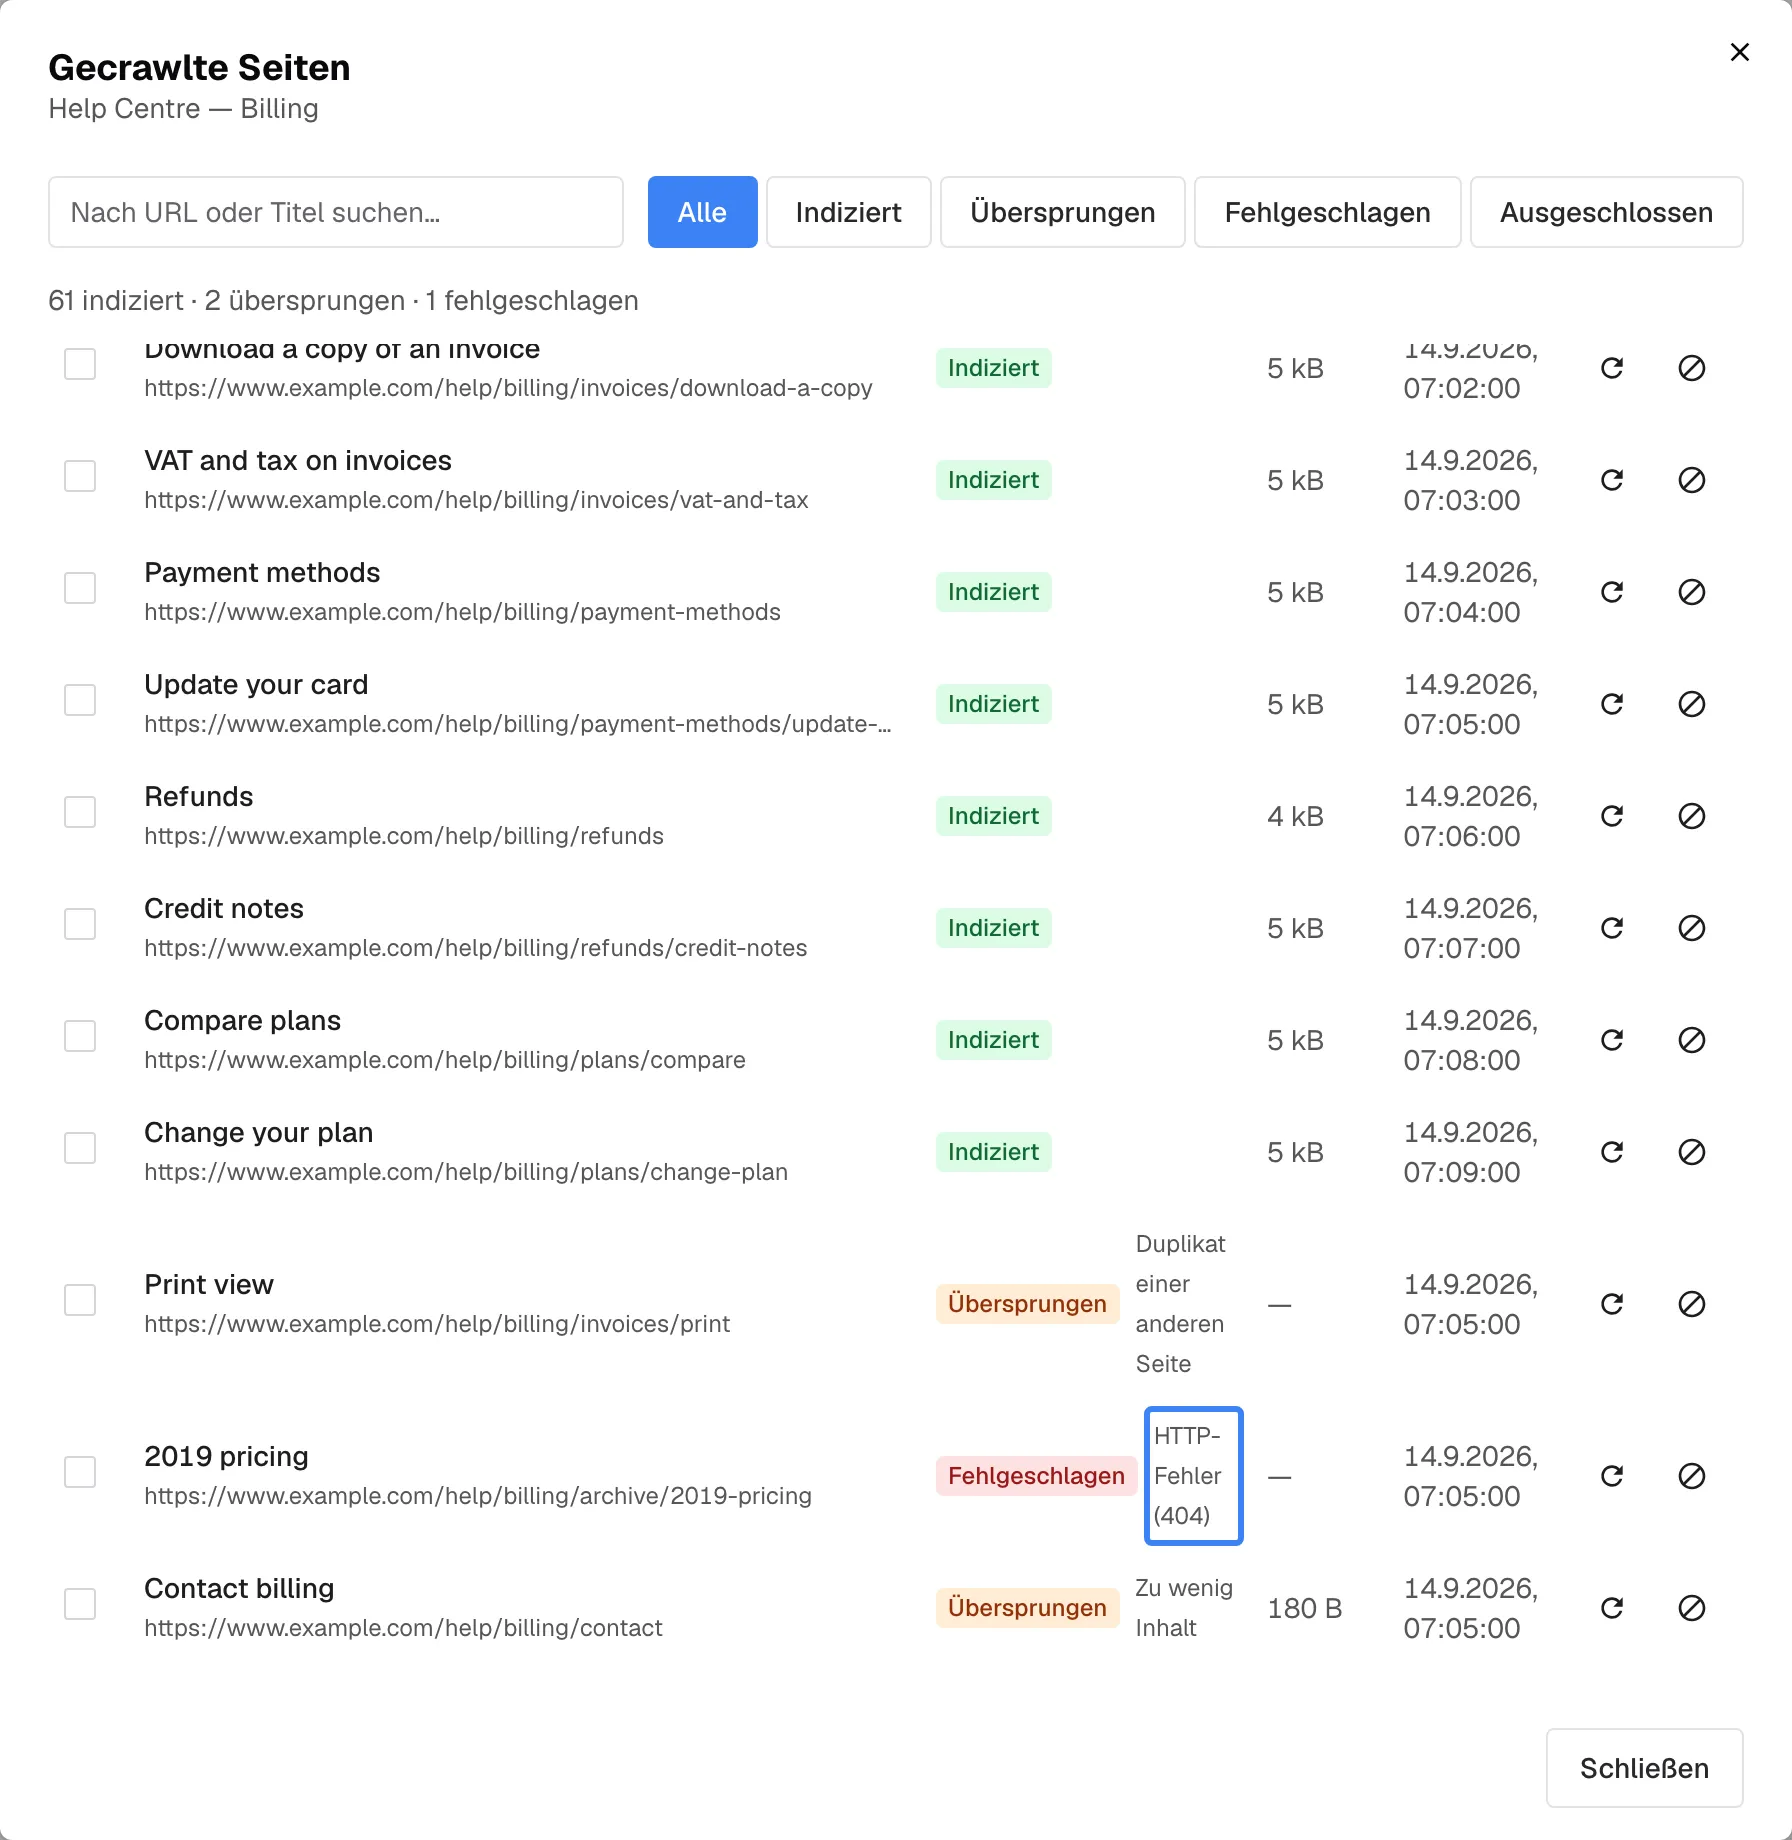
Task: Exclude the Print view page
Action: 1691,1304
